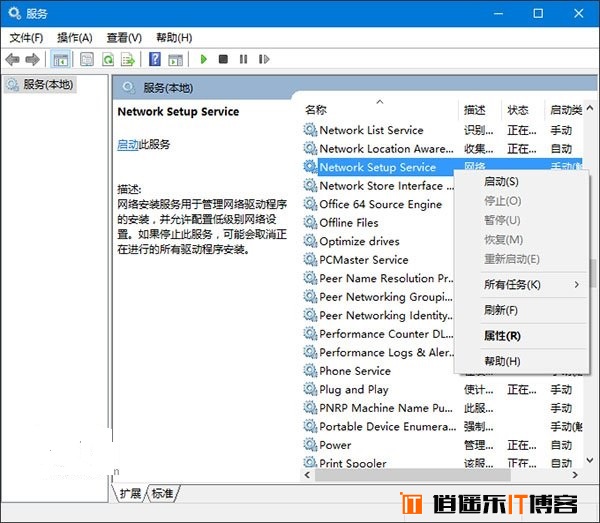Image resolution: width=600 pixels, height=523 pixels.
Task: Choose 启动(S) in the context menu
Action: pos(501,181)
